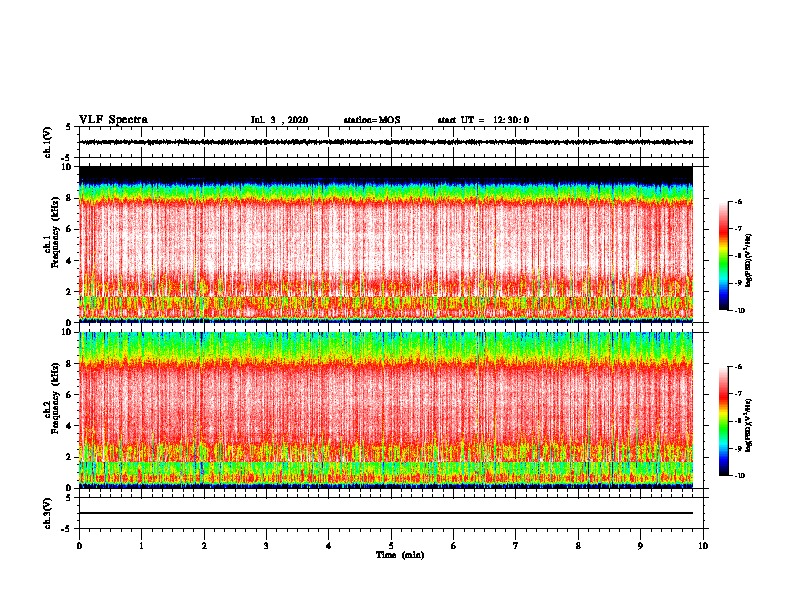
Task: Click time axis tick label "7"
Action: point(516,546)
